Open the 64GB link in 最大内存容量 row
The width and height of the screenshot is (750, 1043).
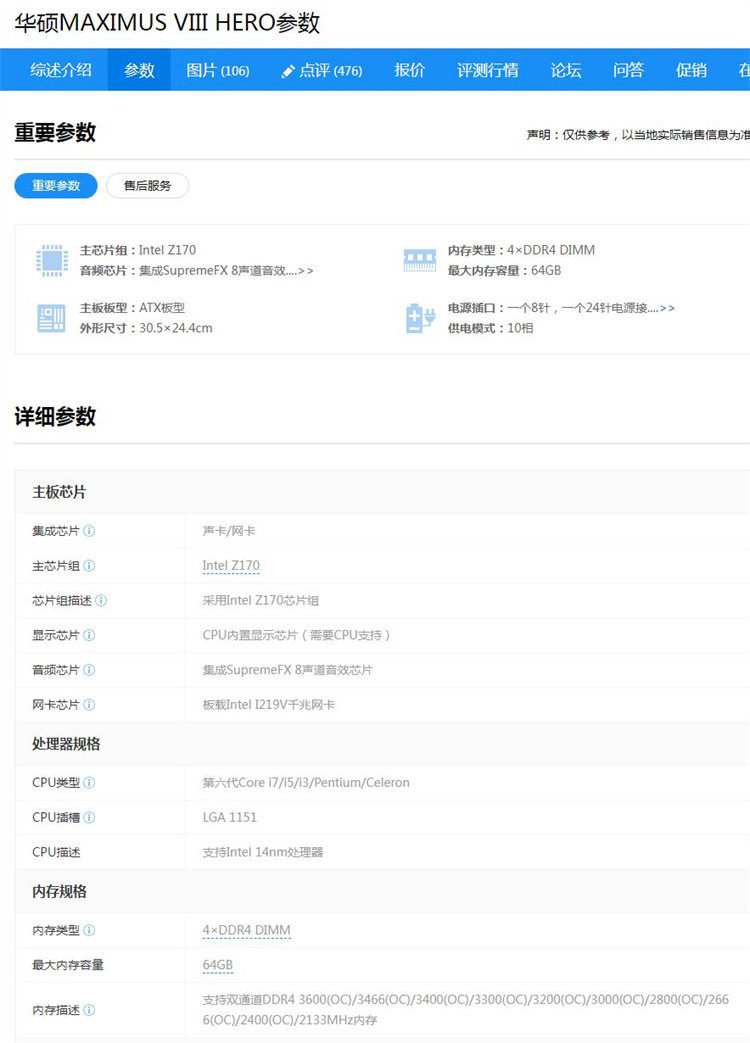217,965
